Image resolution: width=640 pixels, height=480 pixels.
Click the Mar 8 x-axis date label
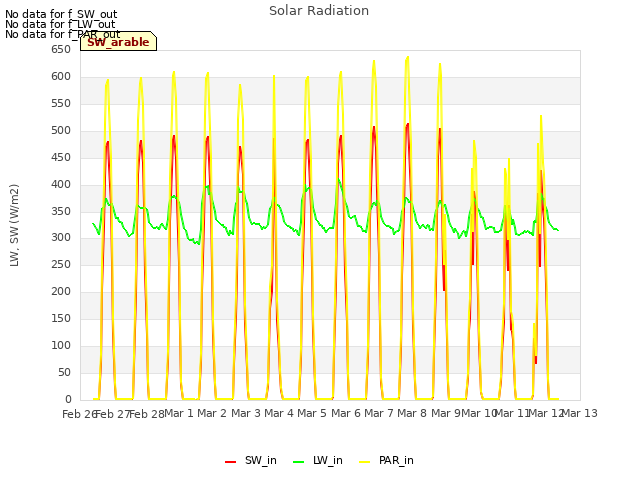[412, 413]
